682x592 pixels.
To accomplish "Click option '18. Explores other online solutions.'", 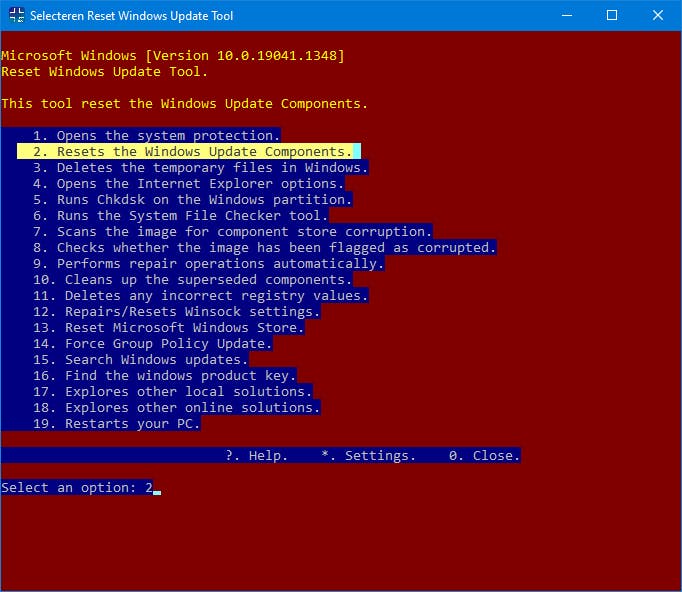I will coord(177,408).
